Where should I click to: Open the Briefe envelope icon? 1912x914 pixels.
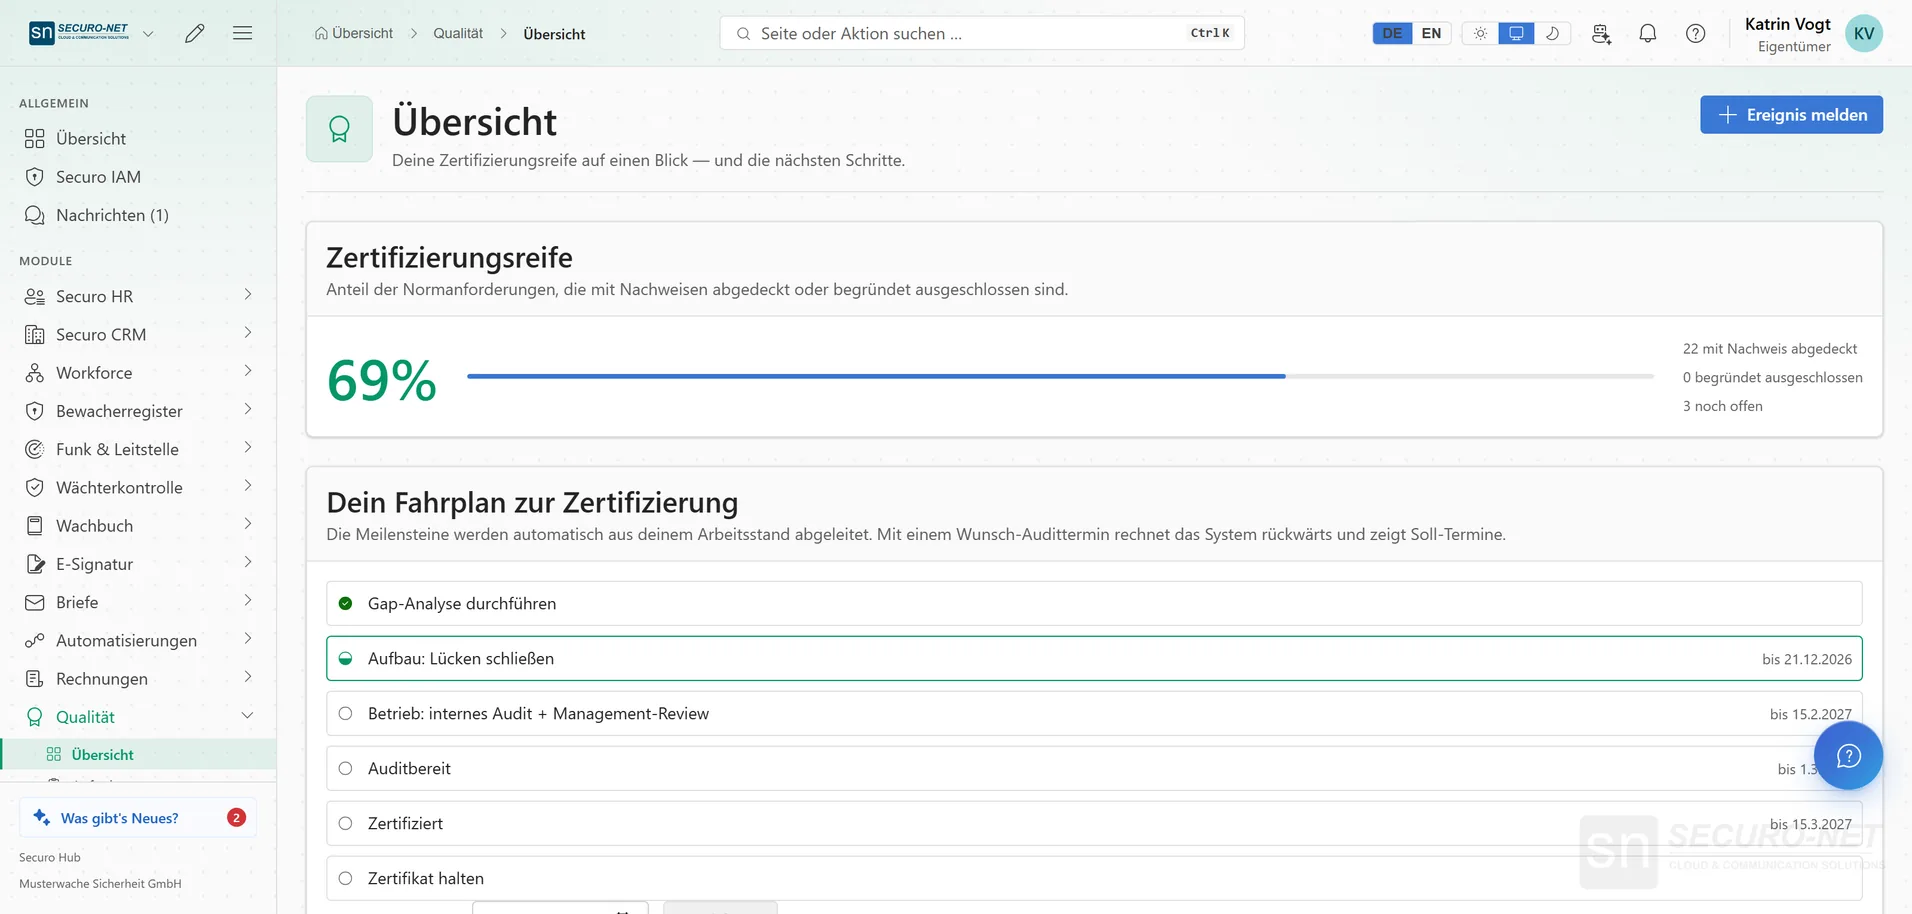(x=35, y=602)
